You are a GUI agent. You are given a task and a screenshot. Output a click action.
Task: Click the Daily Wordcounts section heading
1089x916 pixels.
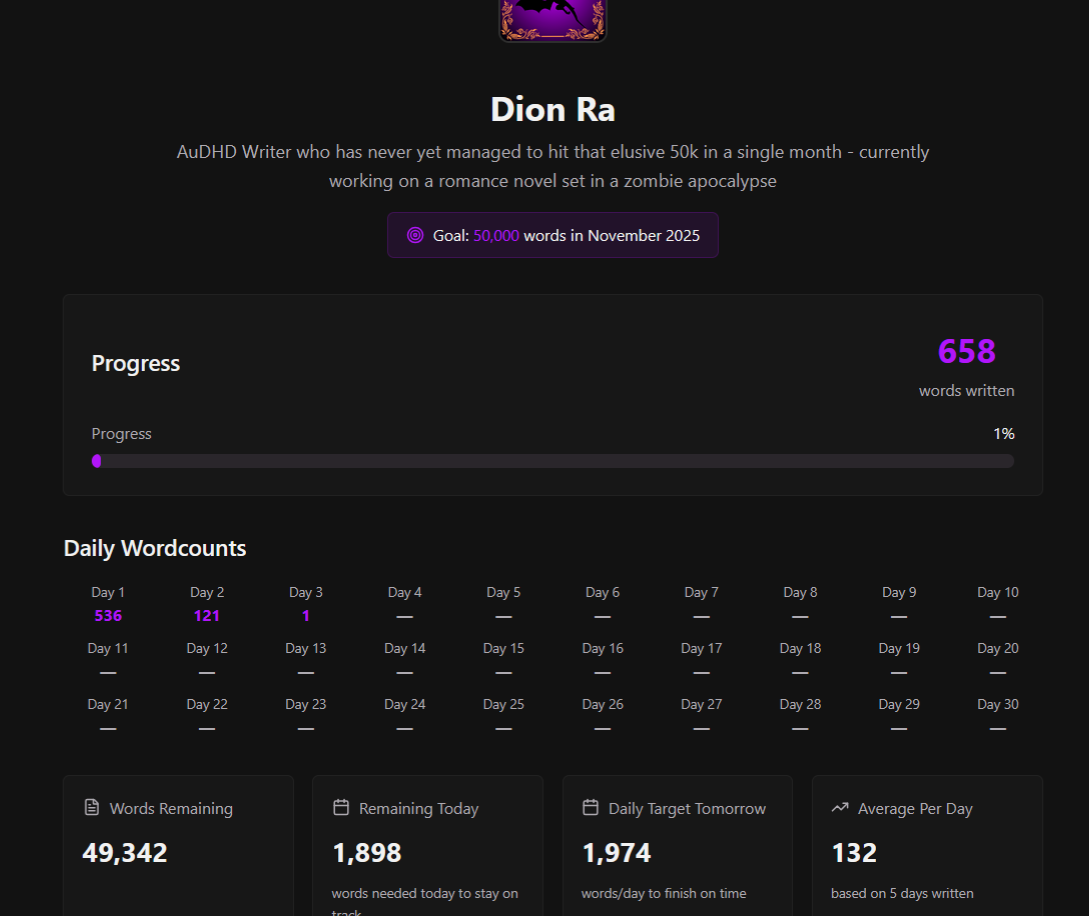coord(155,548)
